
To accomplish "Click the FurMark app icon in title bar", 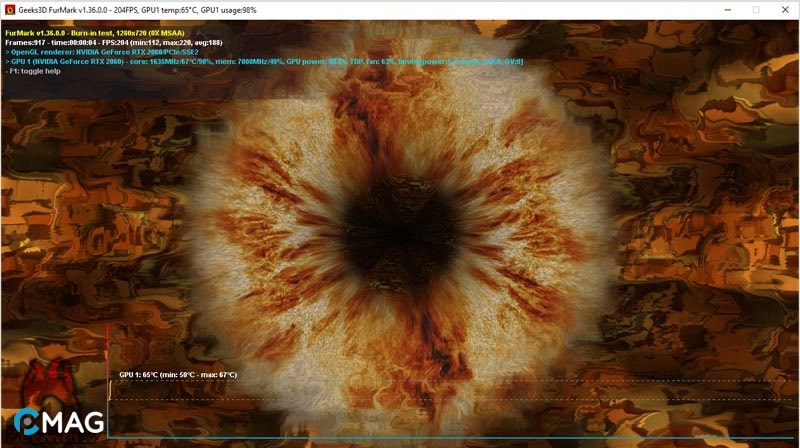I will coord(9,9).
